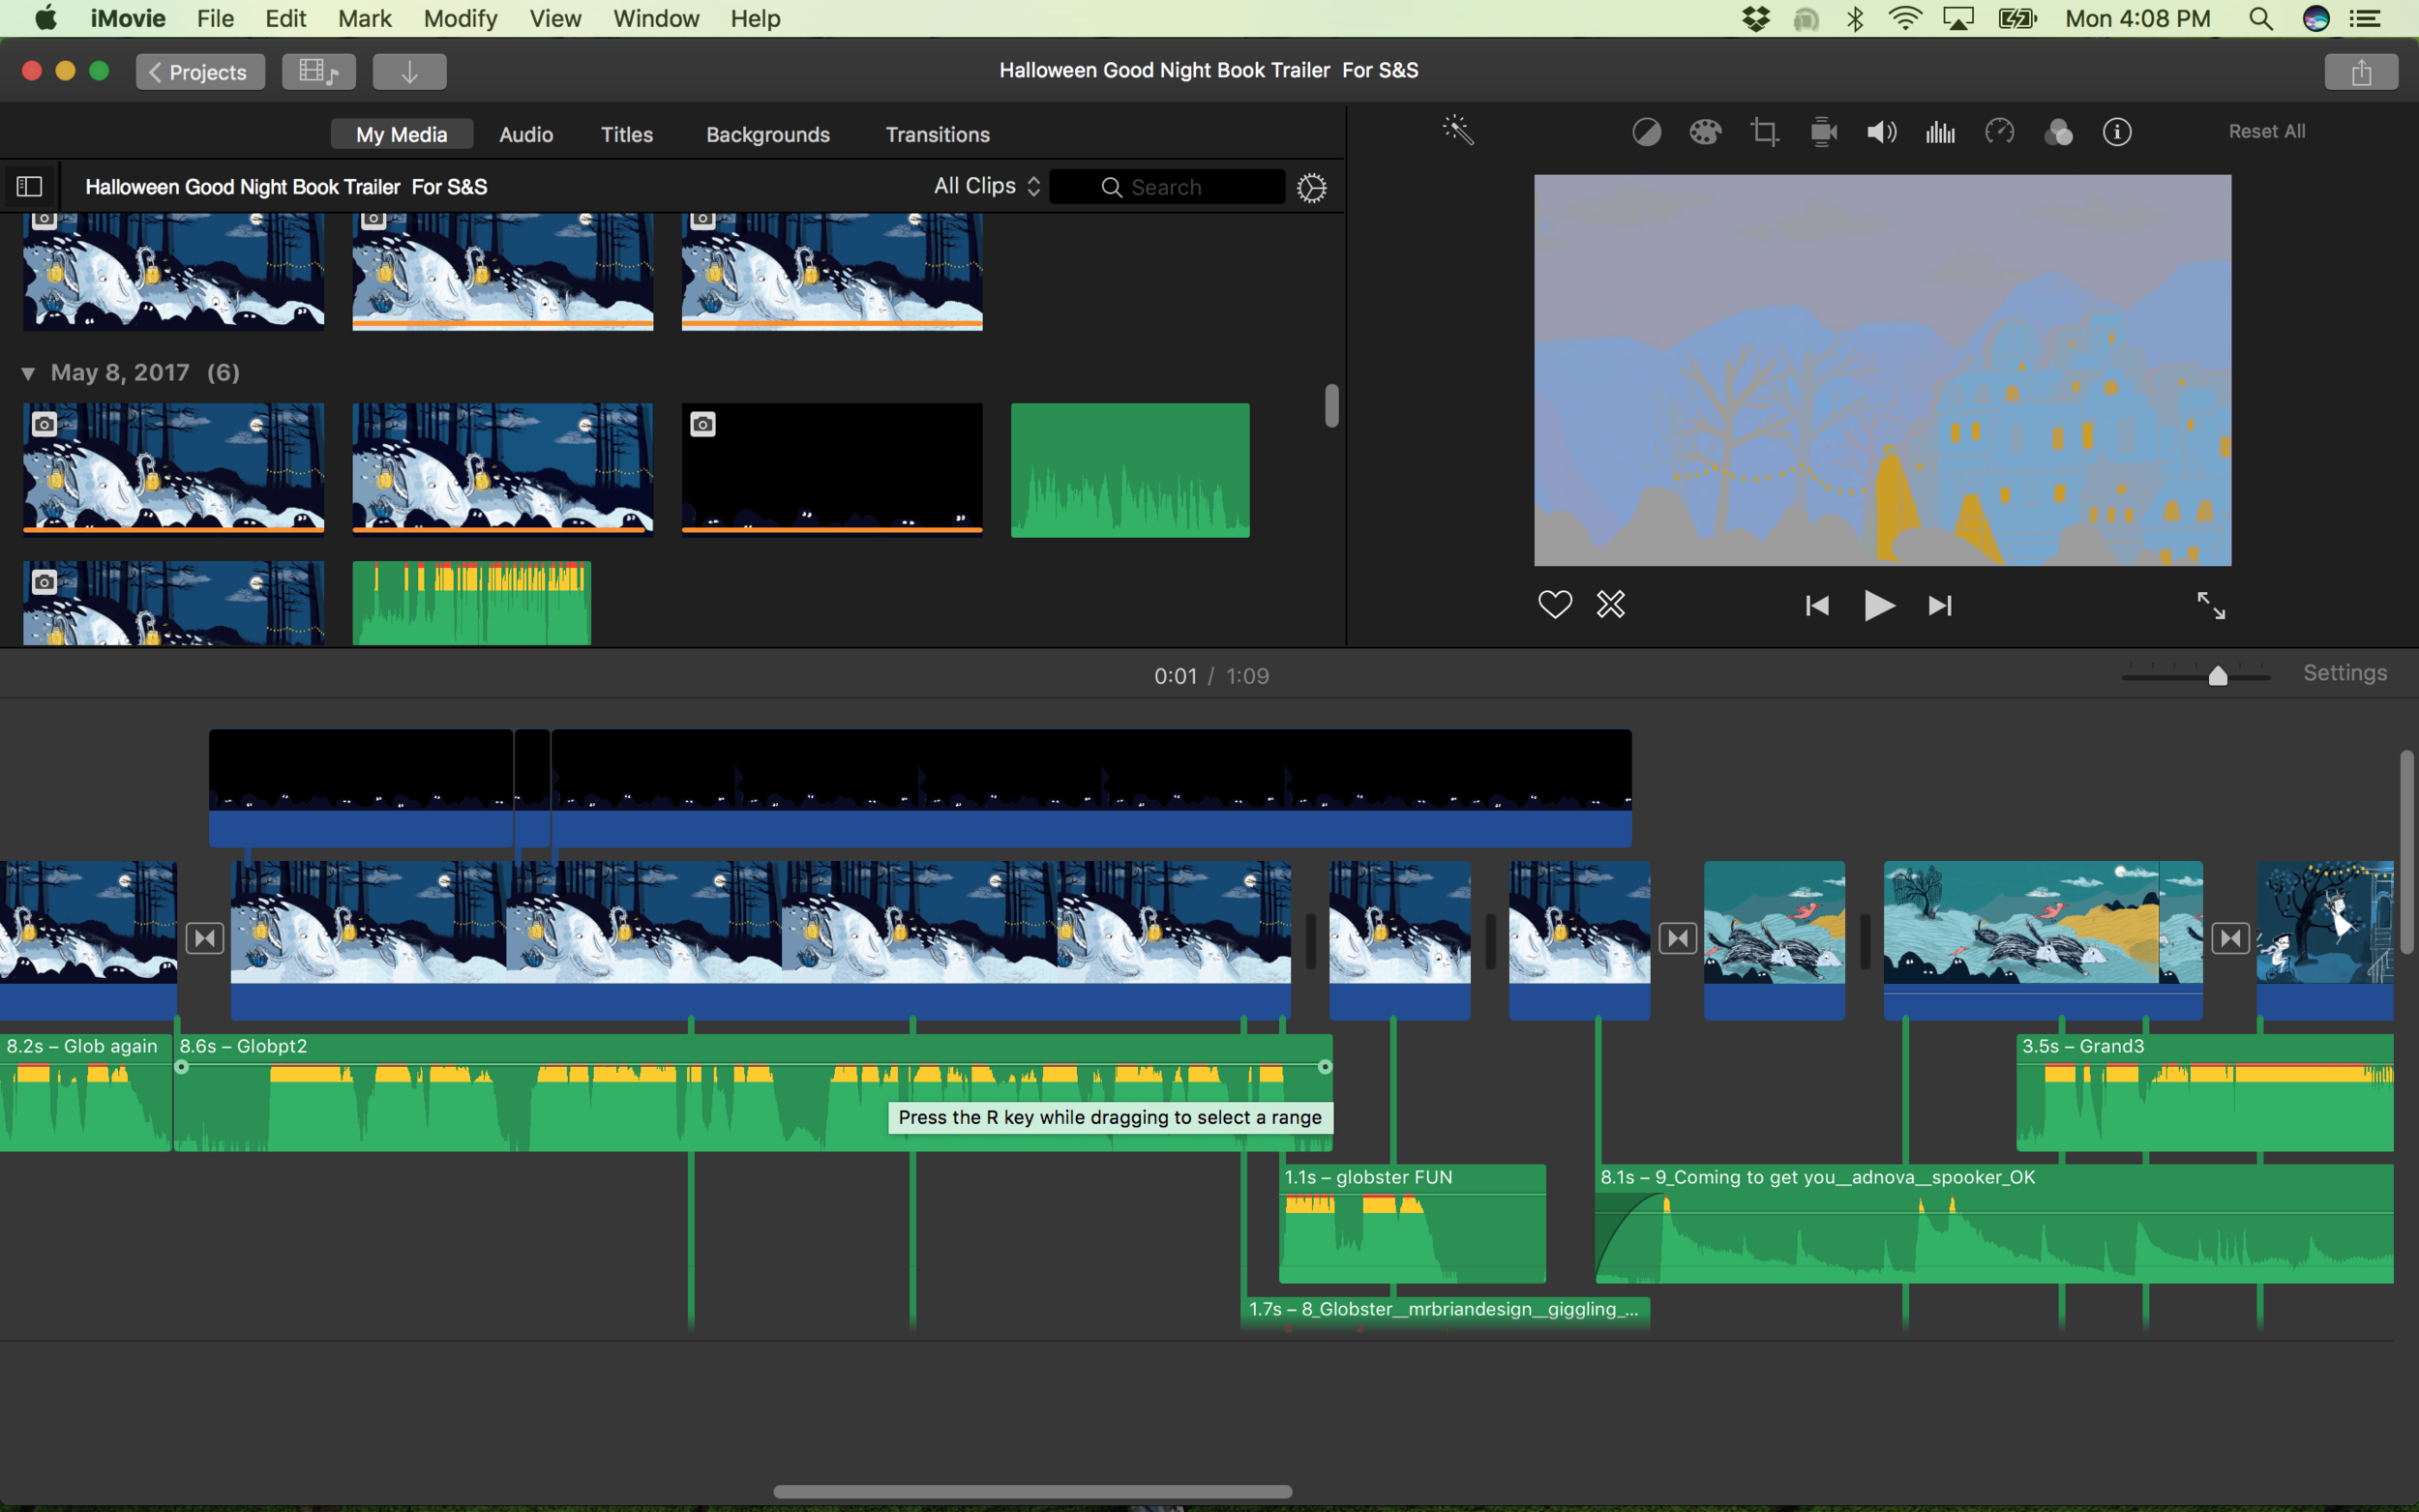Skip to next clip
Screen dimensions: 2419x1512
click(1940, 606)
